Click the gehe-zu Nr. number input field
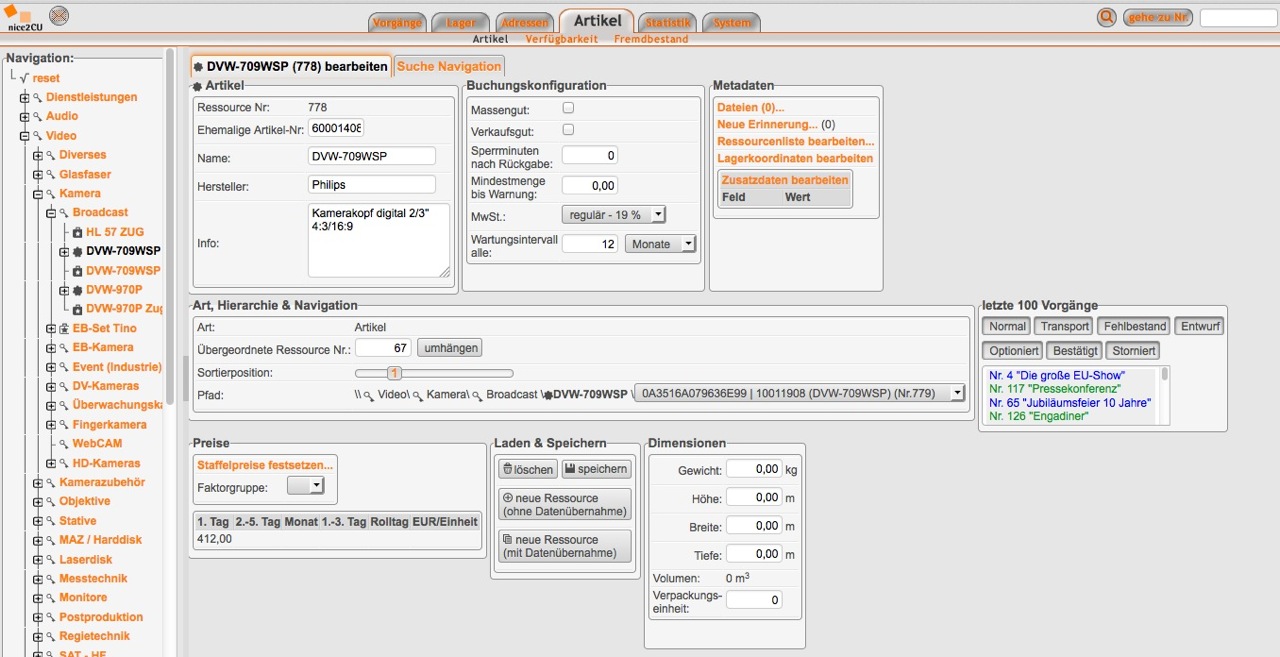The image size is (1280, 657). [1238, 17]
